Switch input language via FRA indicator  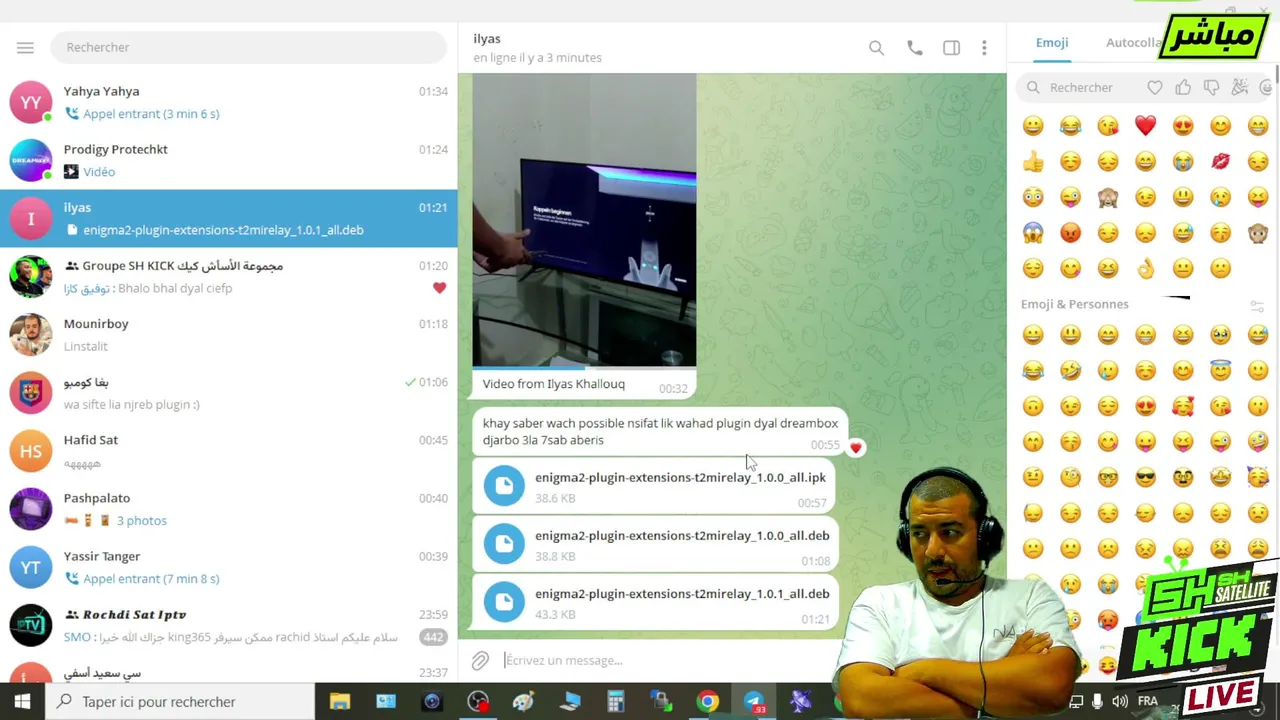click(x=1148, y=702)
